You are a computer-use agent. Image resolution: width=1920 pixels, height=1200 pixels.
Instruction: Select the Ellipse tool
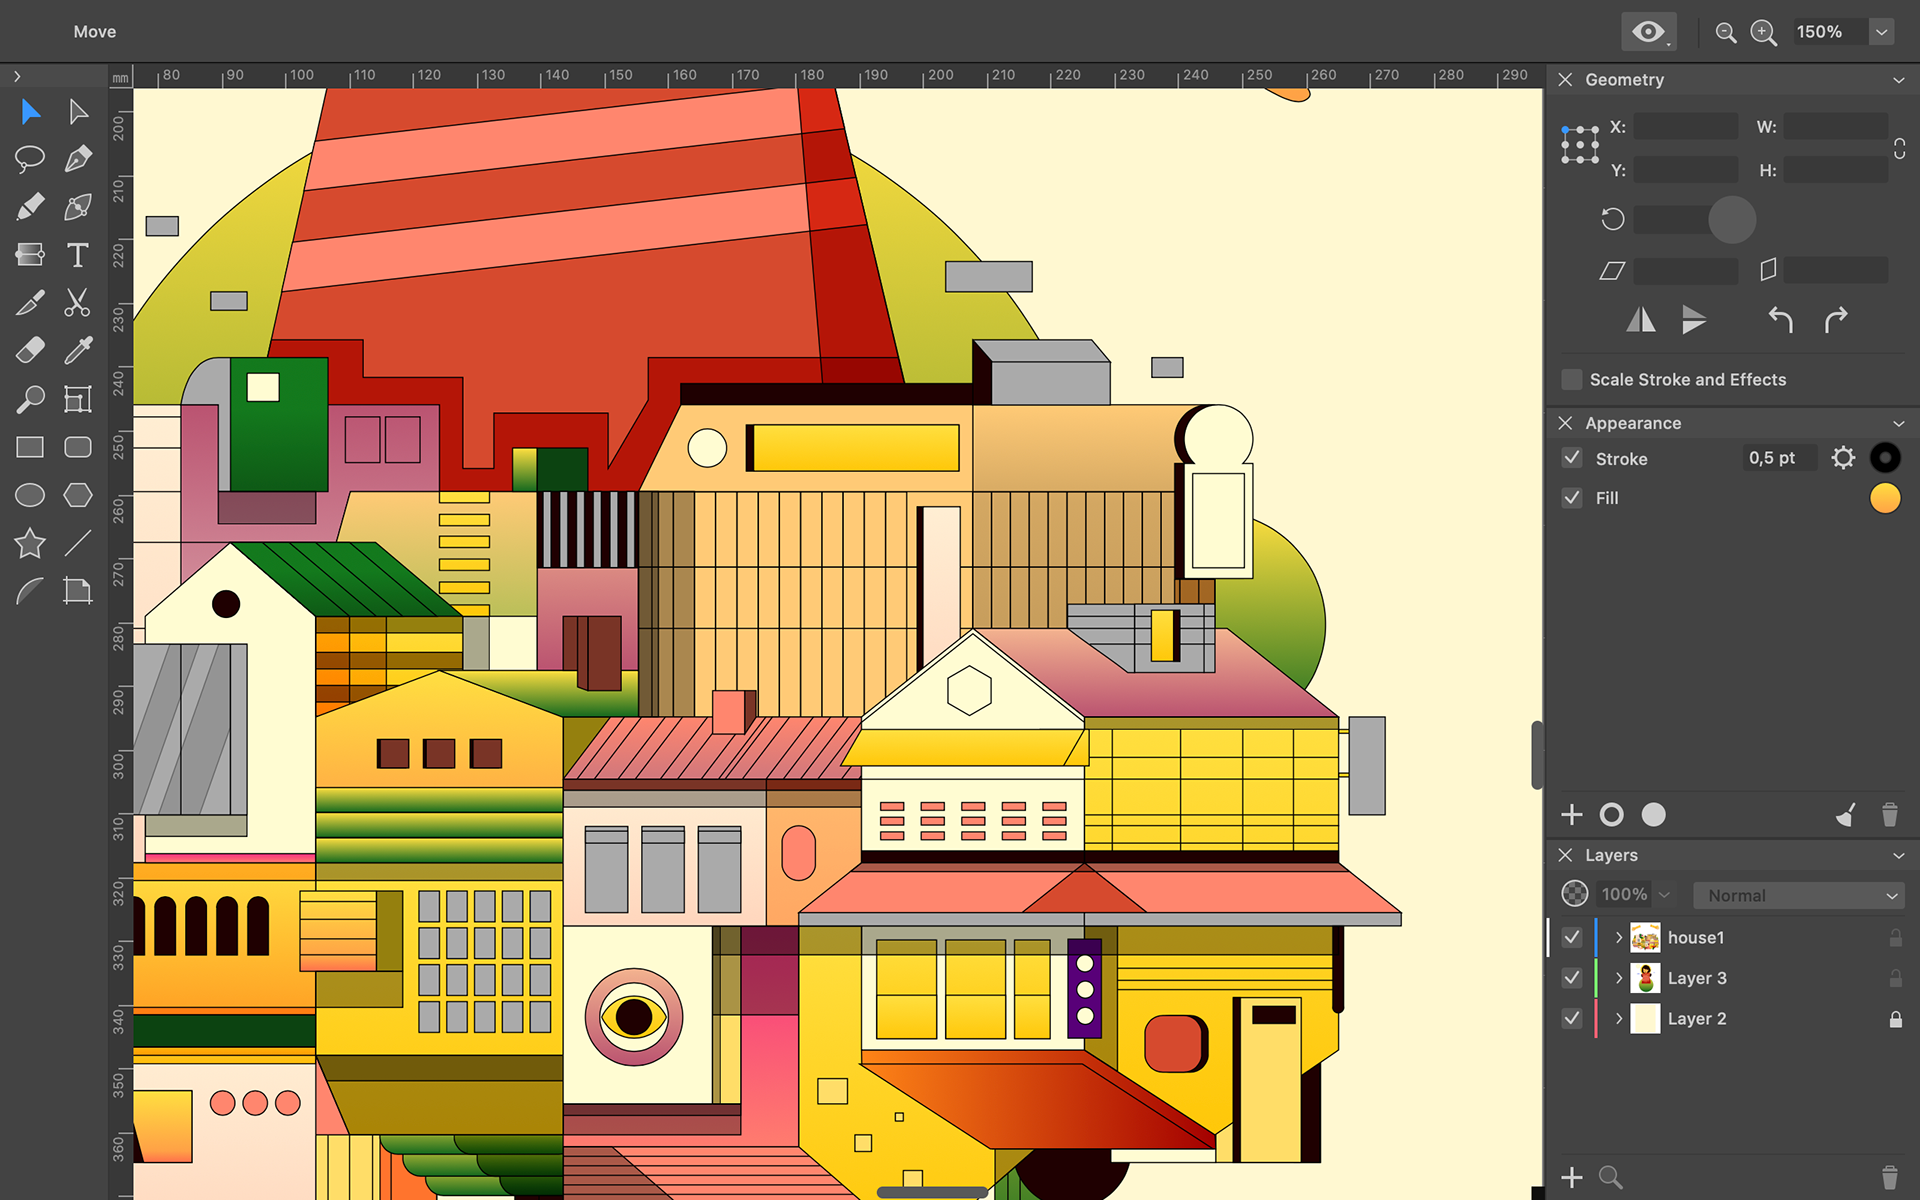click(x=30, y=495)
